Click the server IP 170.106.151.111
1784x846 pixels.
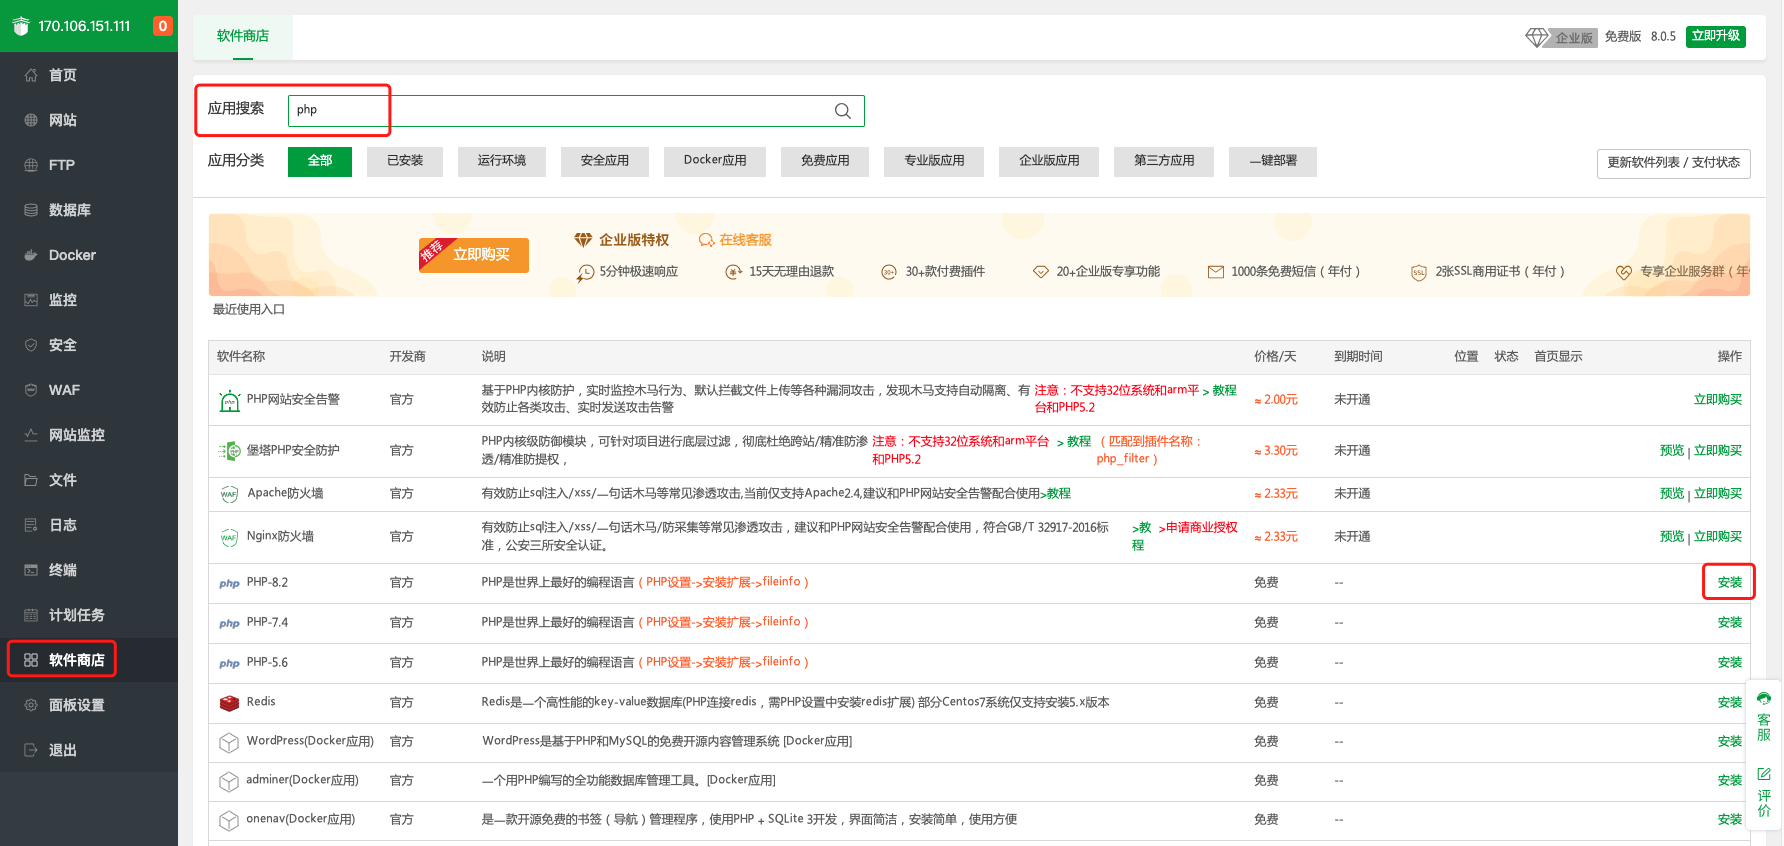coord(84,26)
